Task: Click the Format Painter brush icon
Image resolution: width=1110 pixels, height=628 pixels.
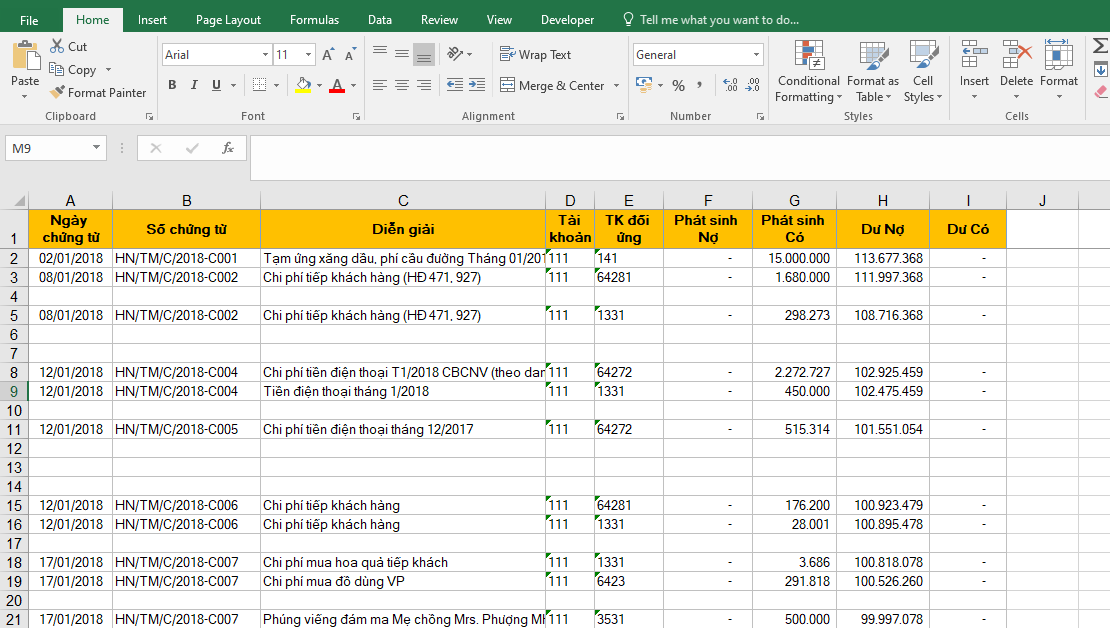Action: click(57, 92)
